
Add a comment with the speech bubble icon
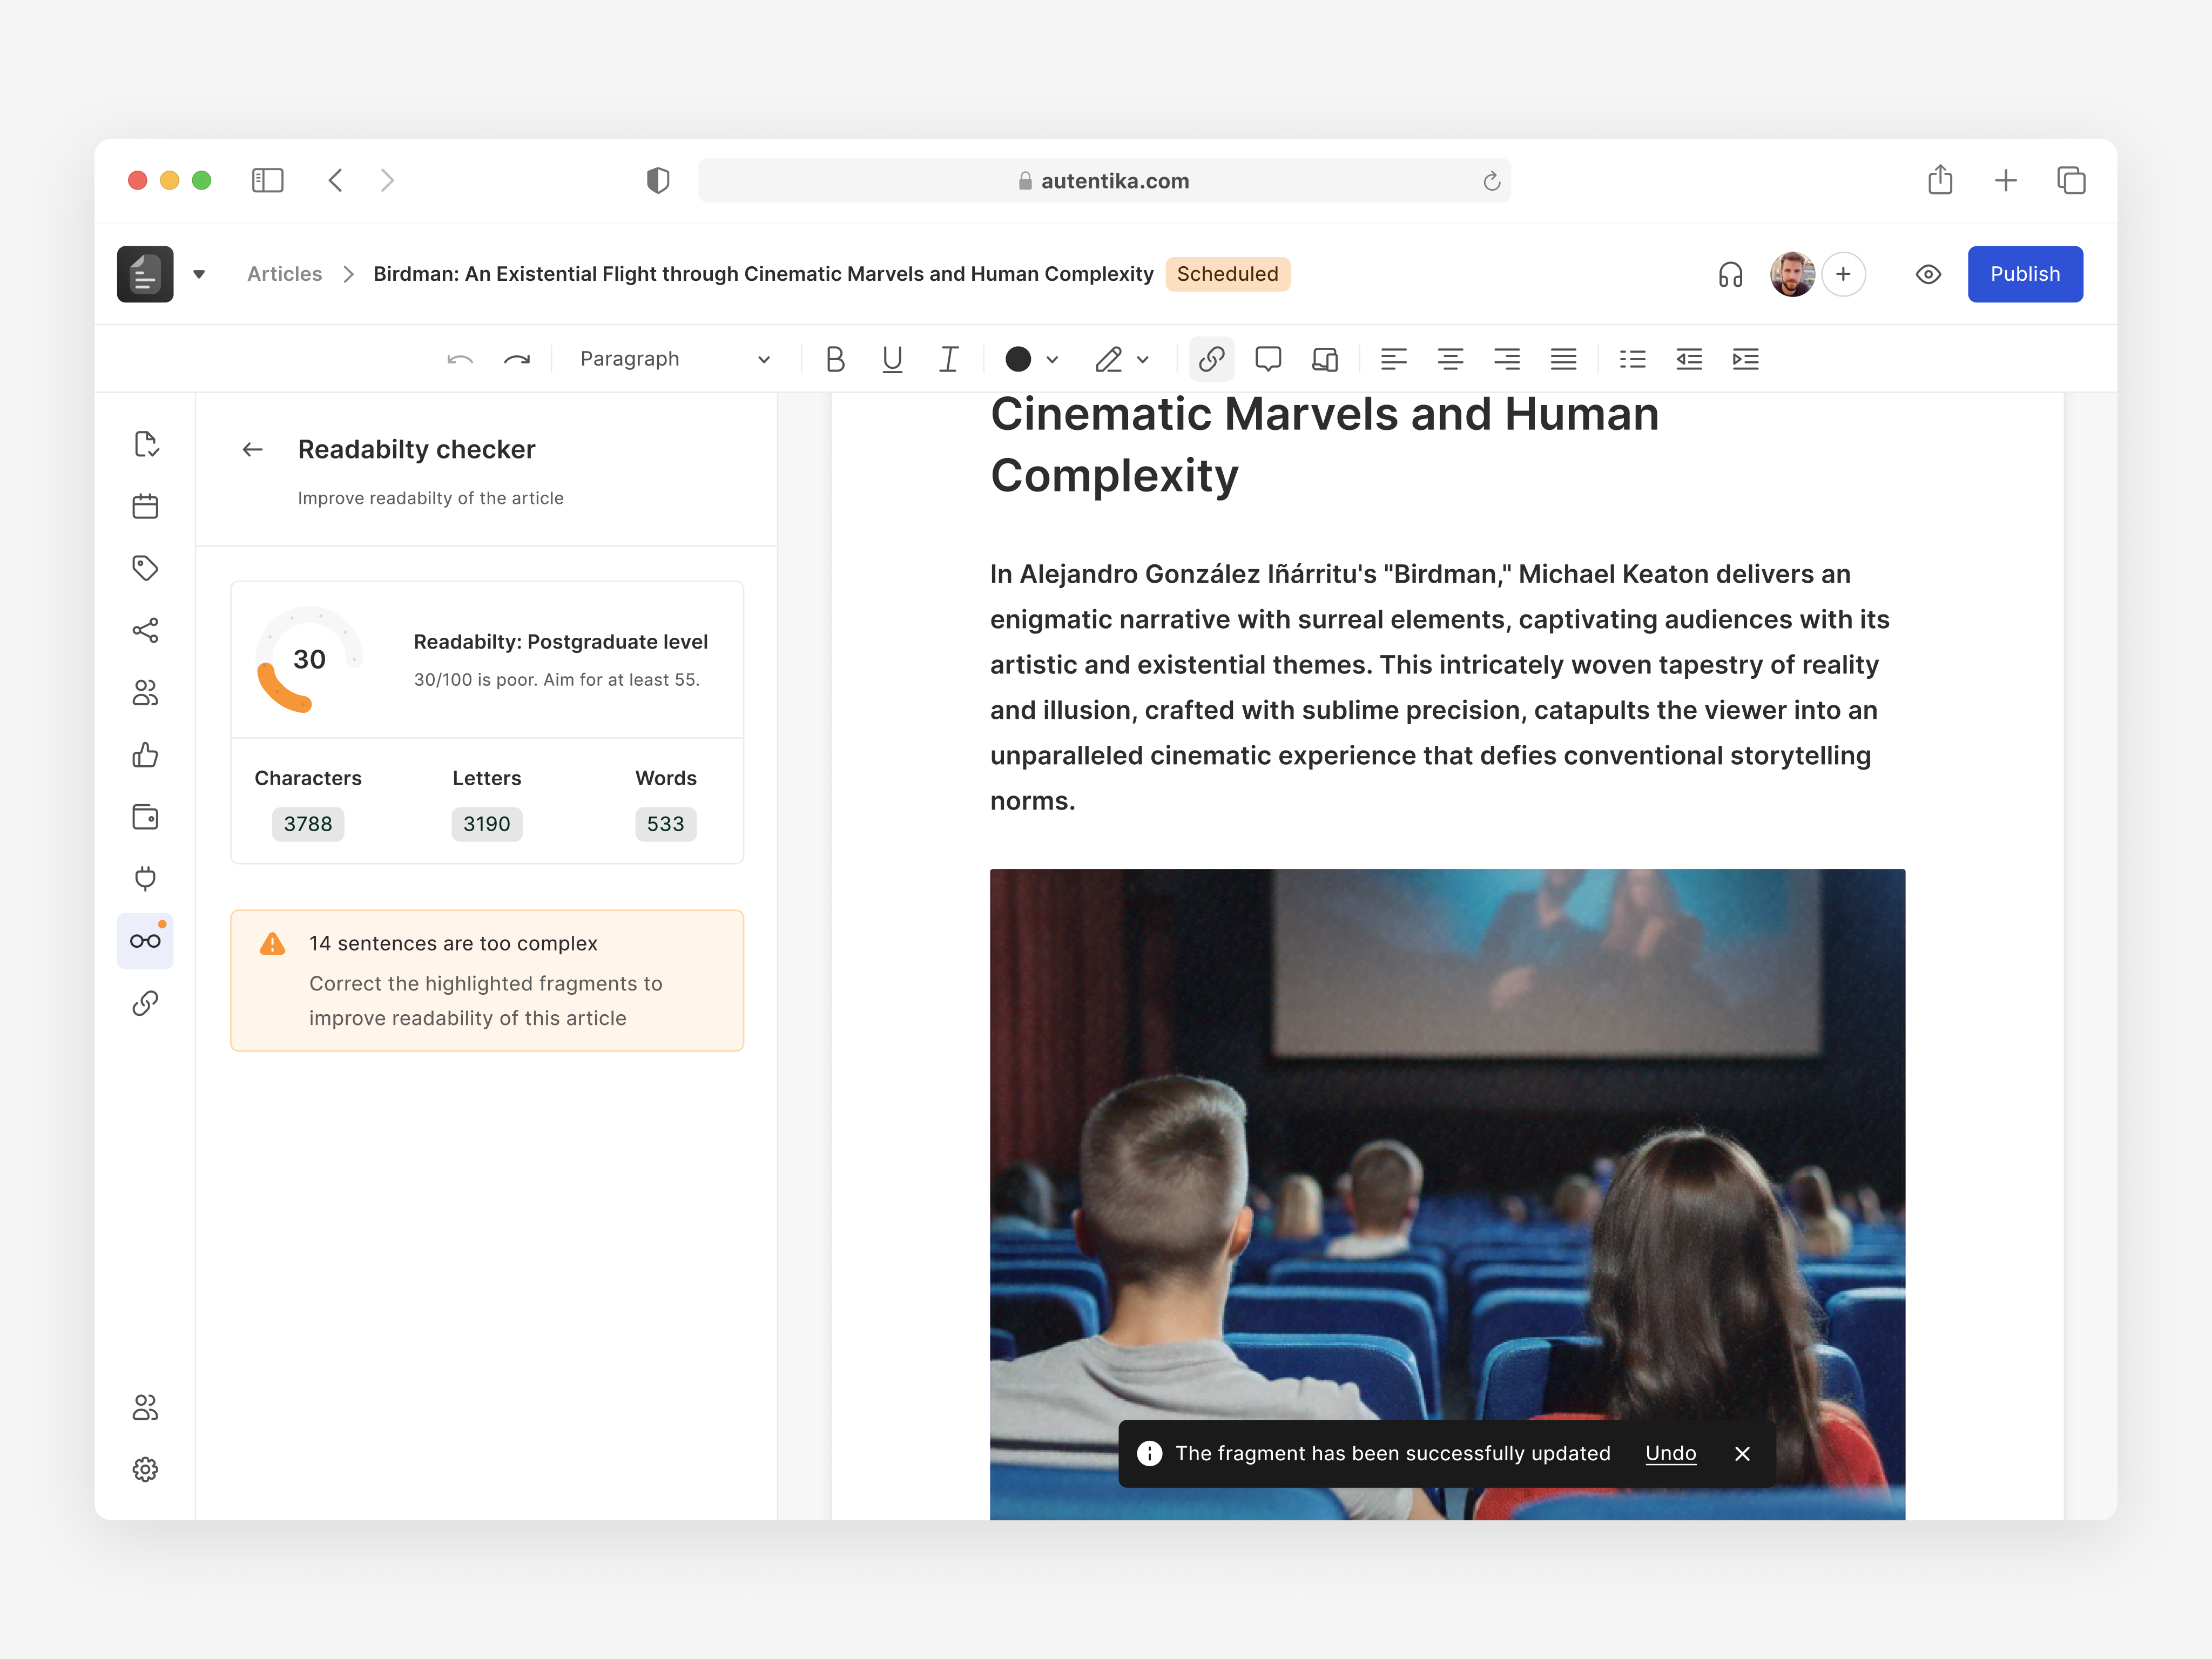1268,359
